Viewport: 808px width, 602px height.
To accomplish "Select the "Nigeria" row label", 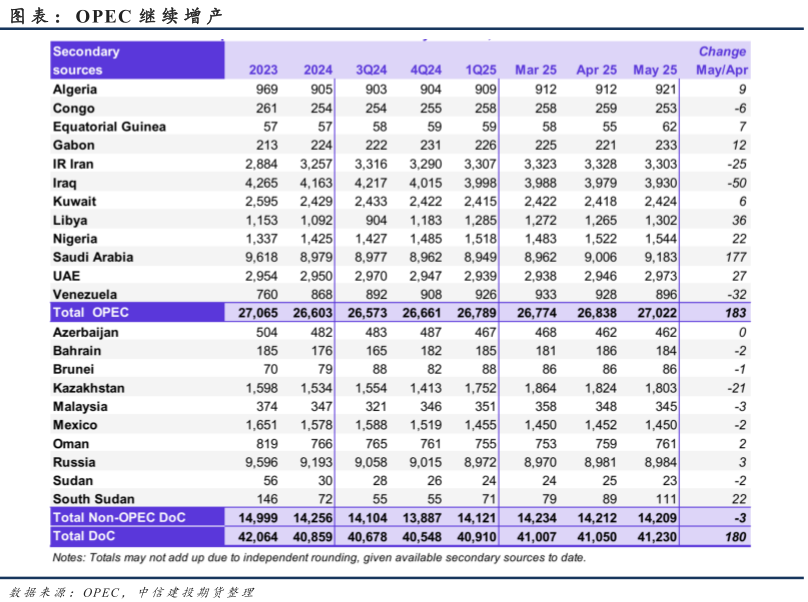I will [x=75, y=239].
